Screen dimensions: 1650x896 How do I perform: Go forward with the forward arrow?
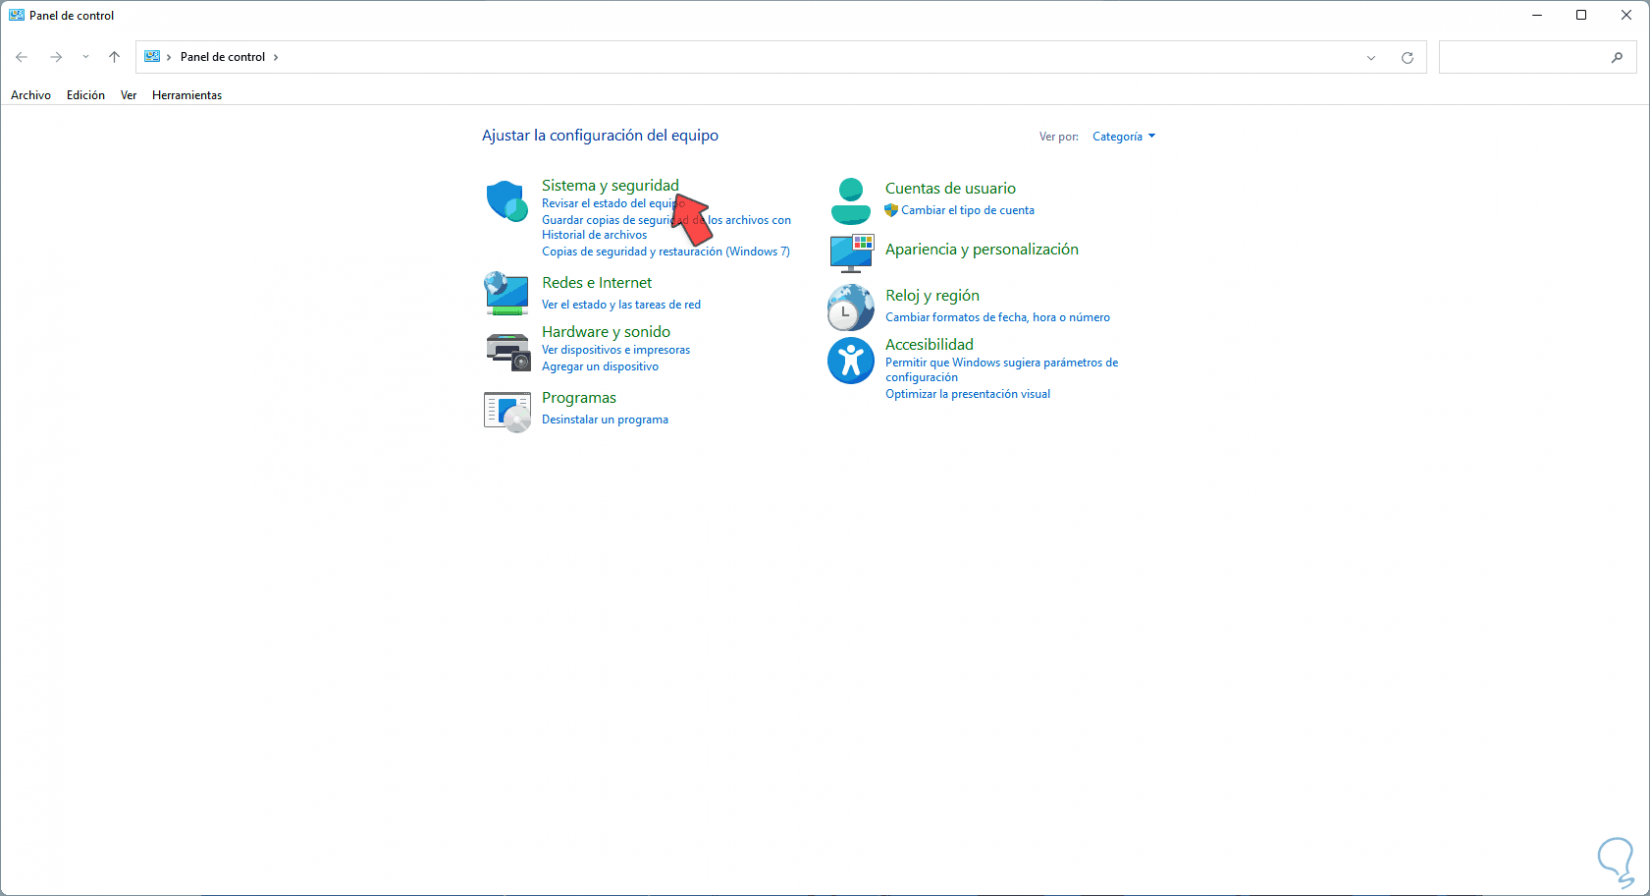[56, 57]
